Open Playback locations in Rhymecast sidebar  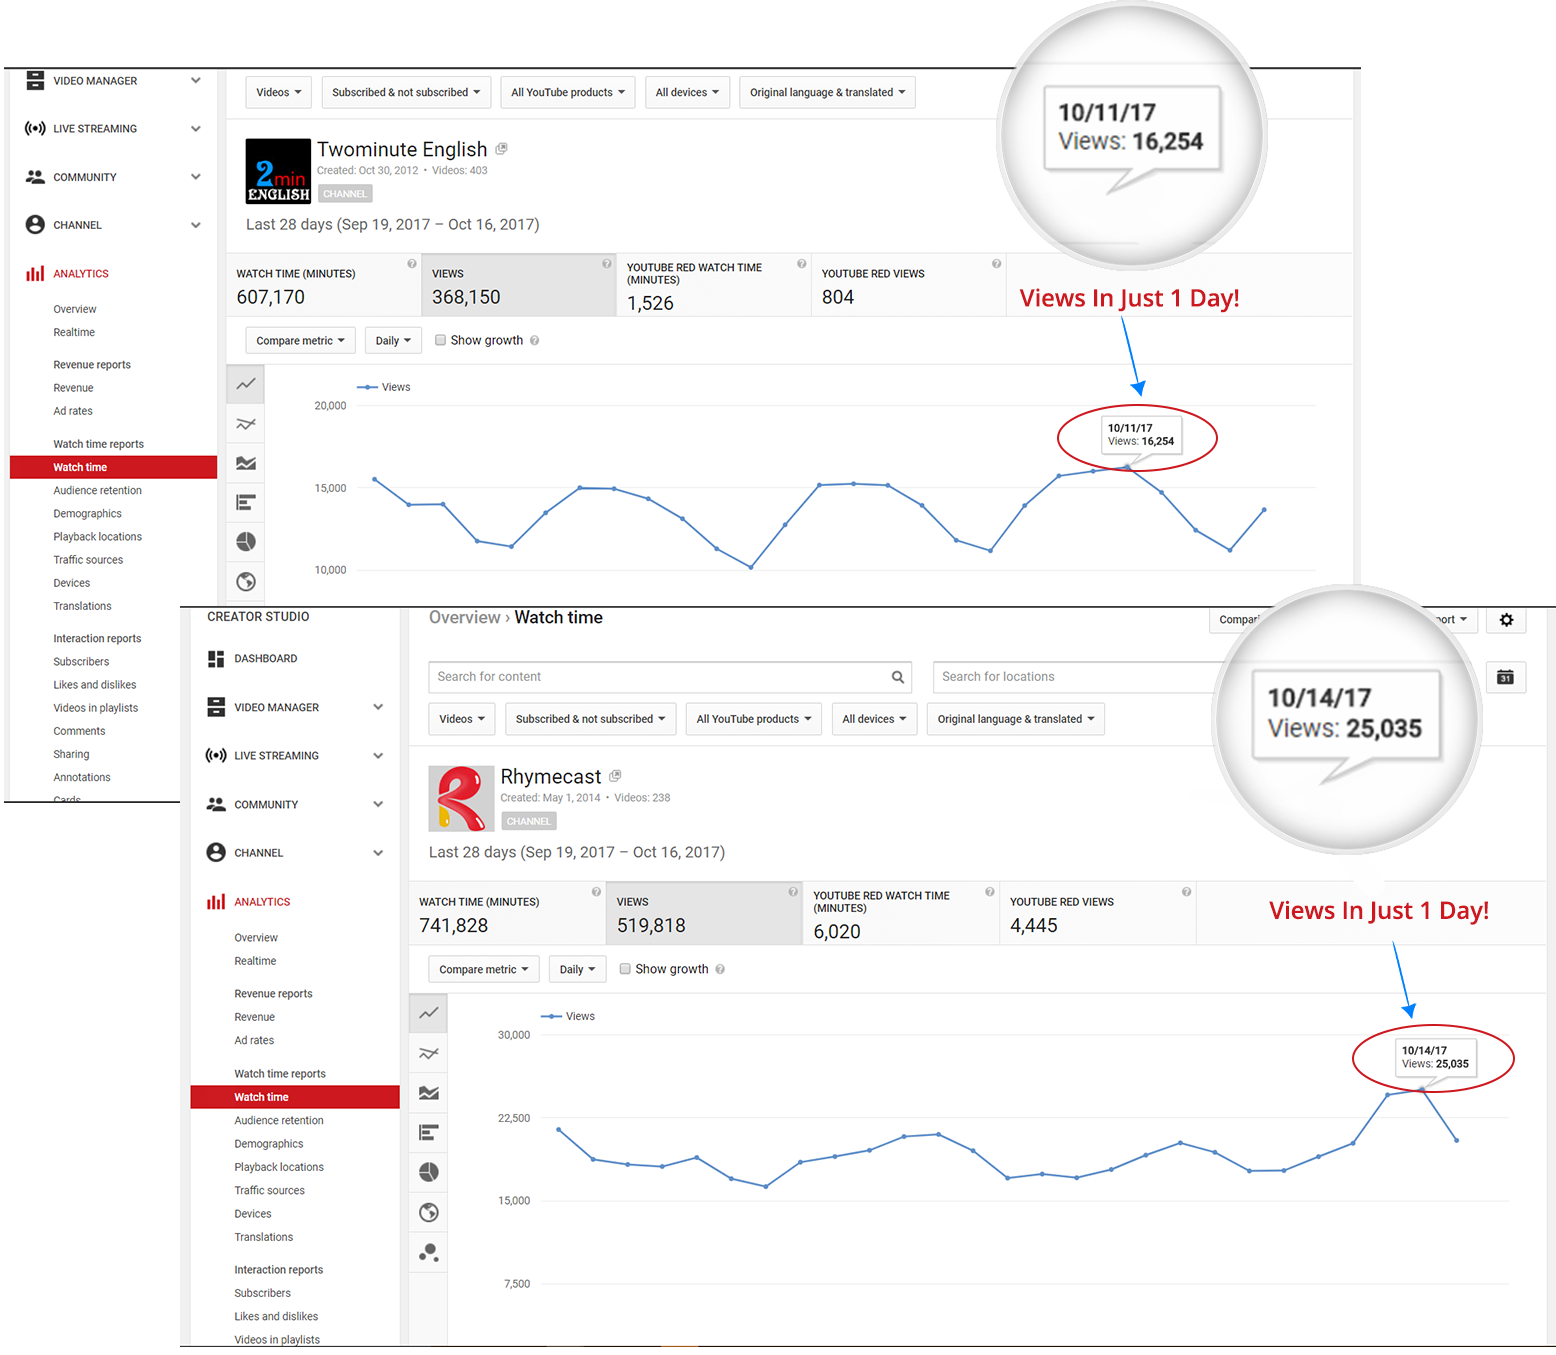pos(279,1167)
